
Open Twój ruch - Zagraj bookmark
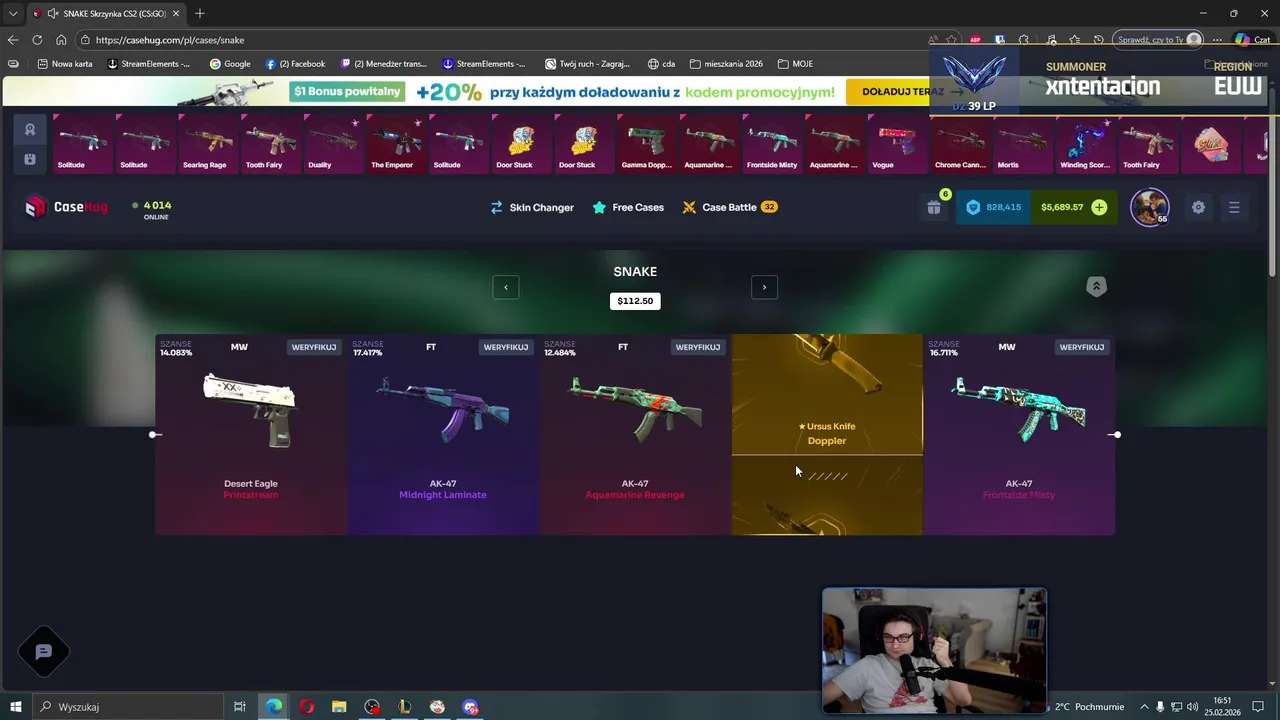click(587, 64)
